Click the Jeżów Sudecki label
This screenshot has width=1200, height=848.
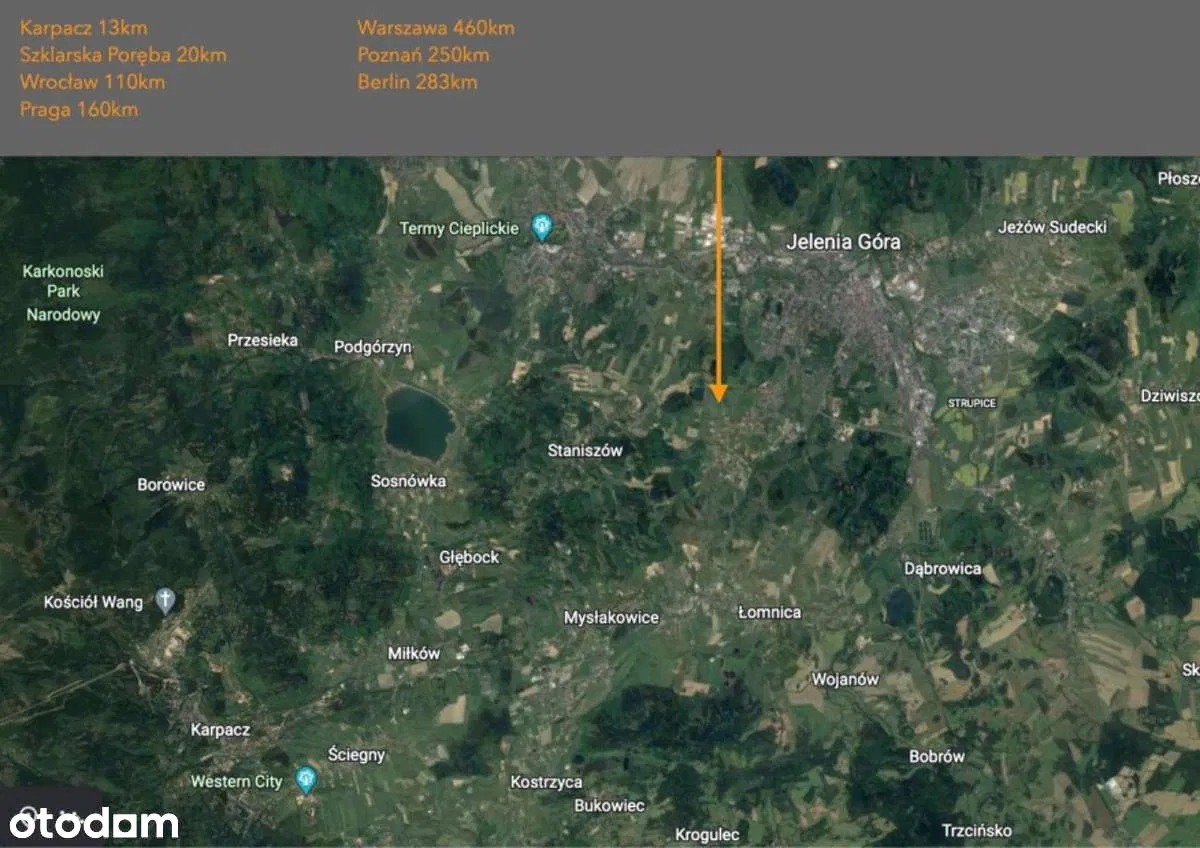coord(1052,227)
